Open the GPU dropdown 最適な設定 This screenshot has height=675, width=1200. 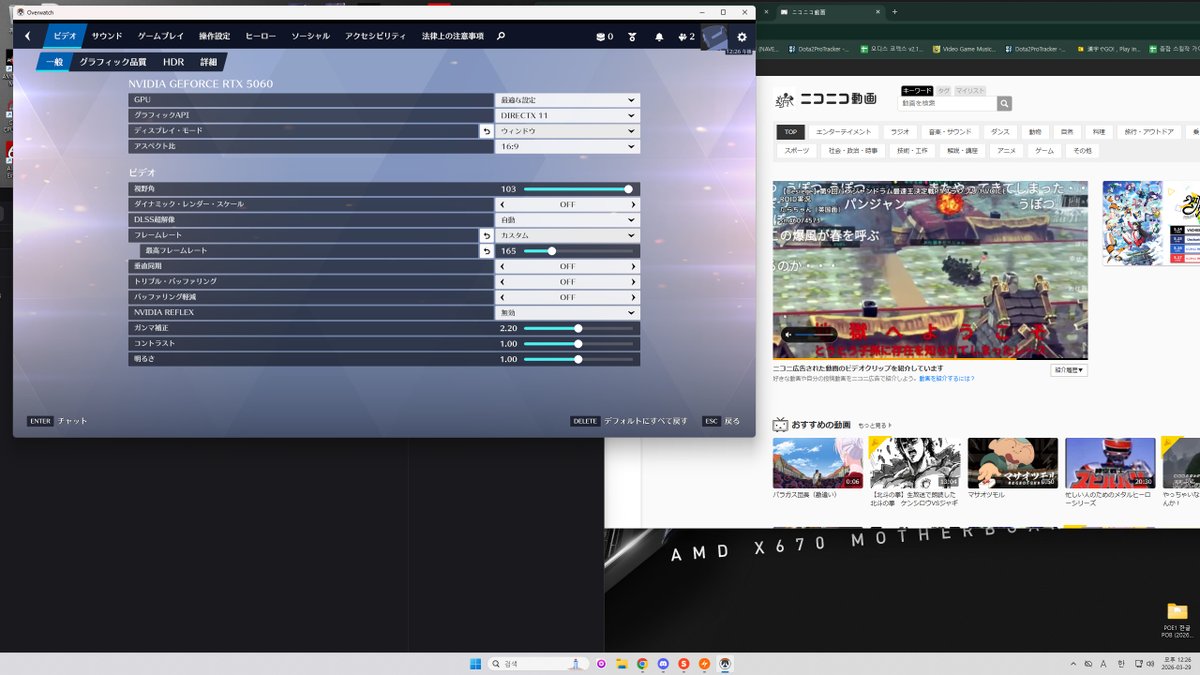567,100
